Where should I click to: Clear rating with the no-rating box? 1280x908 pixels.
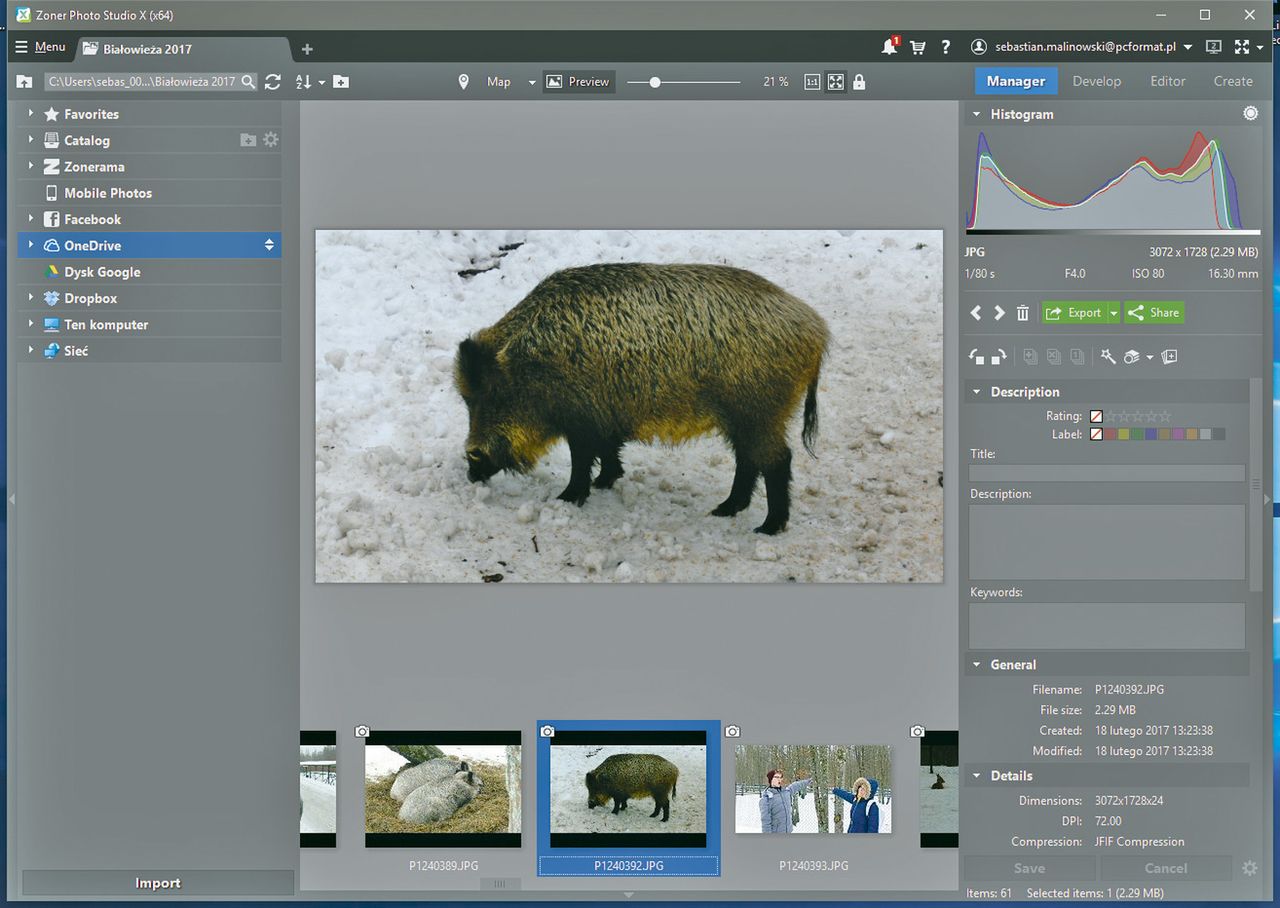[x=1096, y=416]
